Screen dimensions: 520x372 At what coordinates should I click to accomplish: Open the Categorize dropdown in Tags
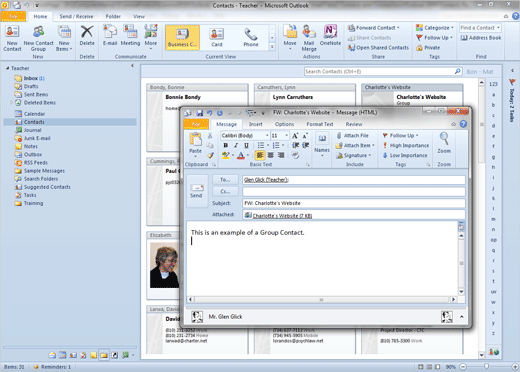click(435, 28)
